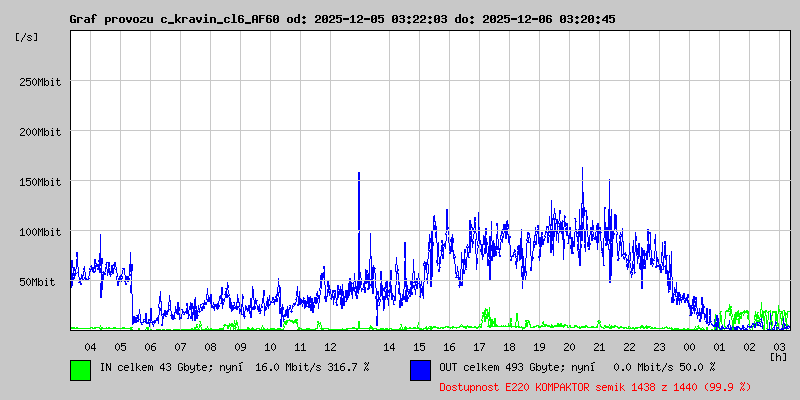Select the 20 hour mark on the time axis

pyautogui.click(x=569, y=346)
